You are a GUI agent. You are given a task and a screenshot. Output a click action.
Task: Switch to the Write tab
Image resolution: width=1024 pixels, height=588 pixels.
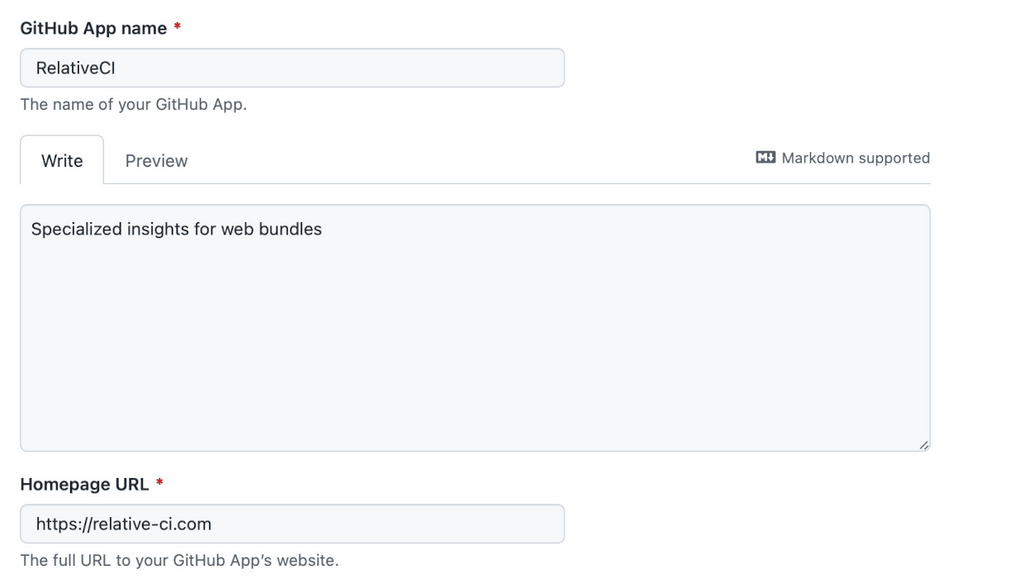tap(62, 160)
